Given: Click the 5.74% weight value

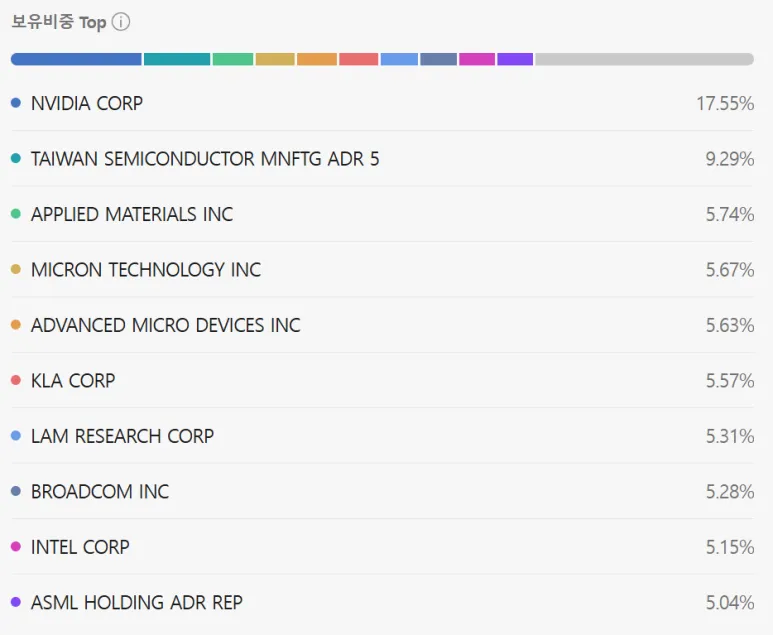Looking at the screenshot, I should 730,214.
